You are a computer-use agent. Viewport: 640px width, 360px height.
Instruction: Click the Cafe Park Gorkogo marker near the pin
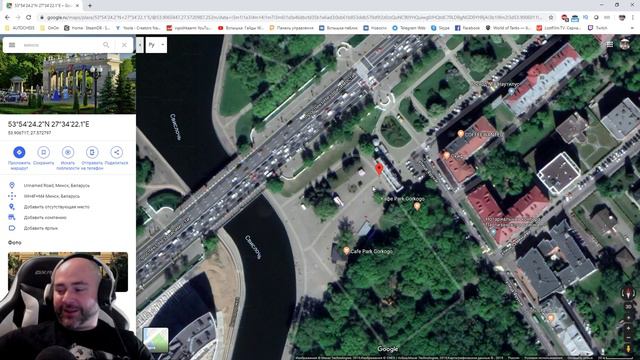pyautogui.click(x=417, y=206)
